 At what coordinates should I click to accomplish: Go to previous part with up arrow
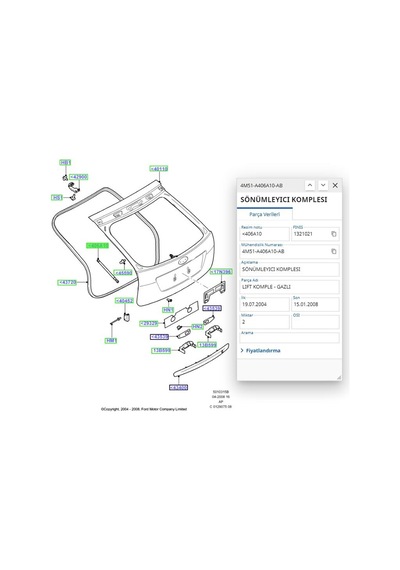tap(310, 185)
